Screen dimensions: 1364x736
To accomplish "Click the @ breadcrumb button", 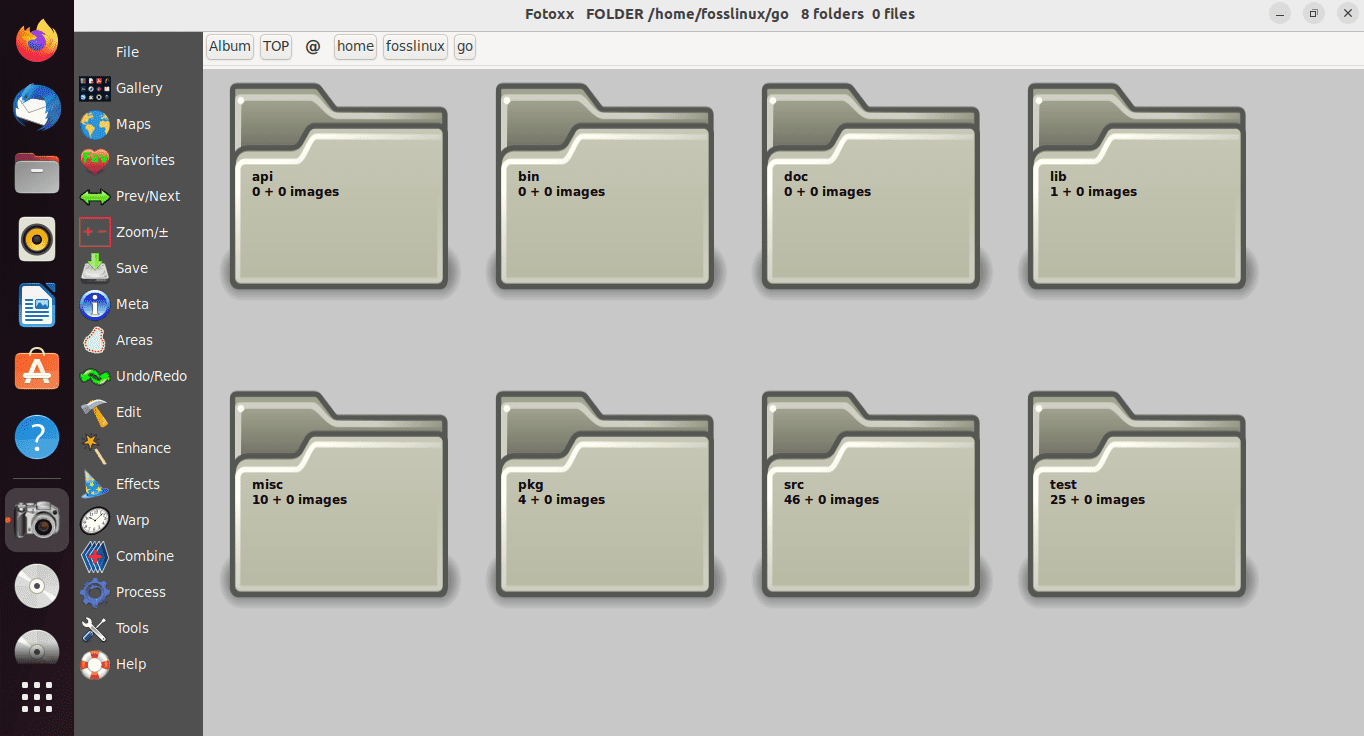I will coord(312,46).
